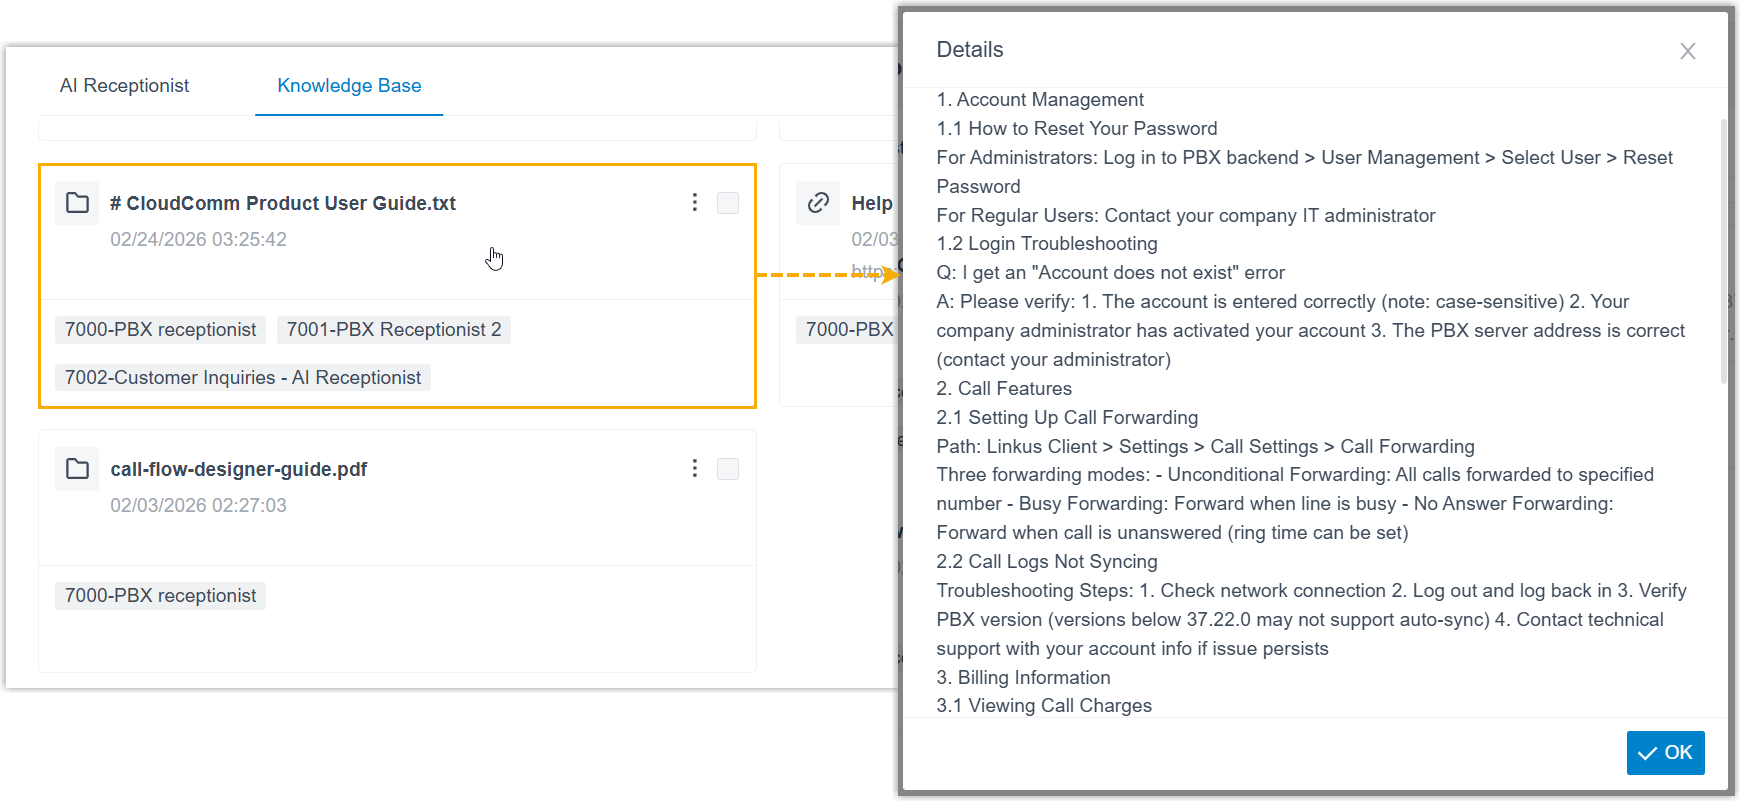Close the Details dialog with X

pyautogui.click(x=1688, y=51)
